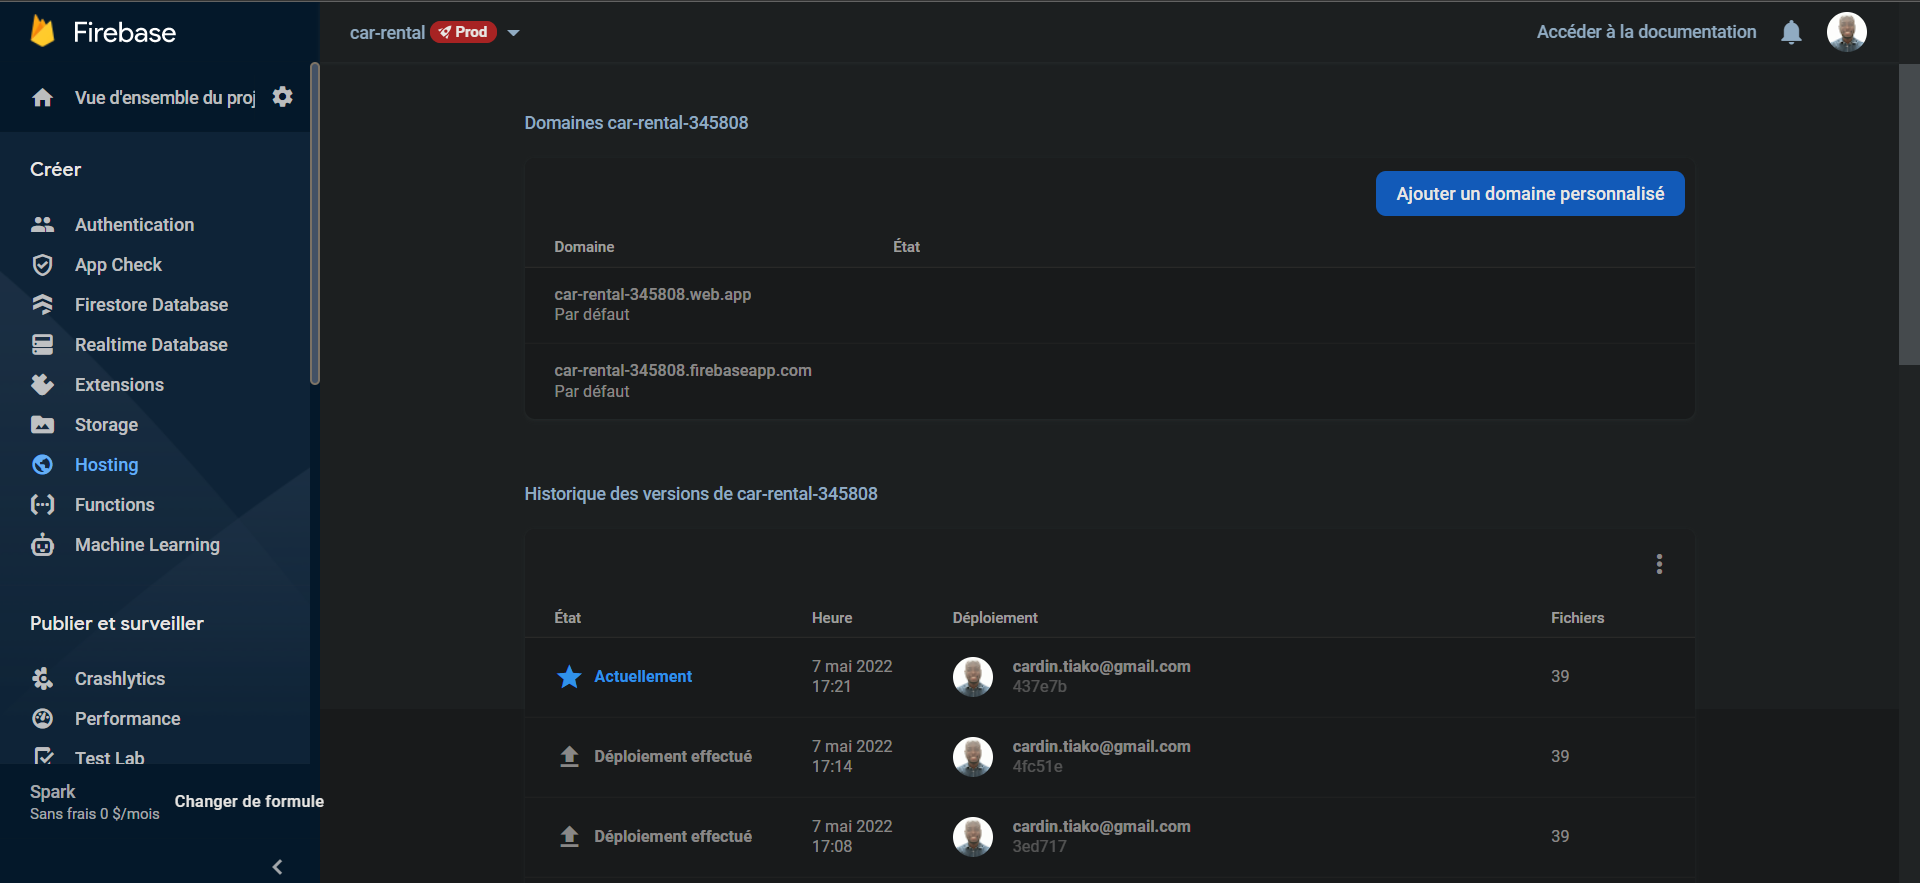1920x883 pixels.
Task: Click the Authentication people icon
Action: point(42,224)
